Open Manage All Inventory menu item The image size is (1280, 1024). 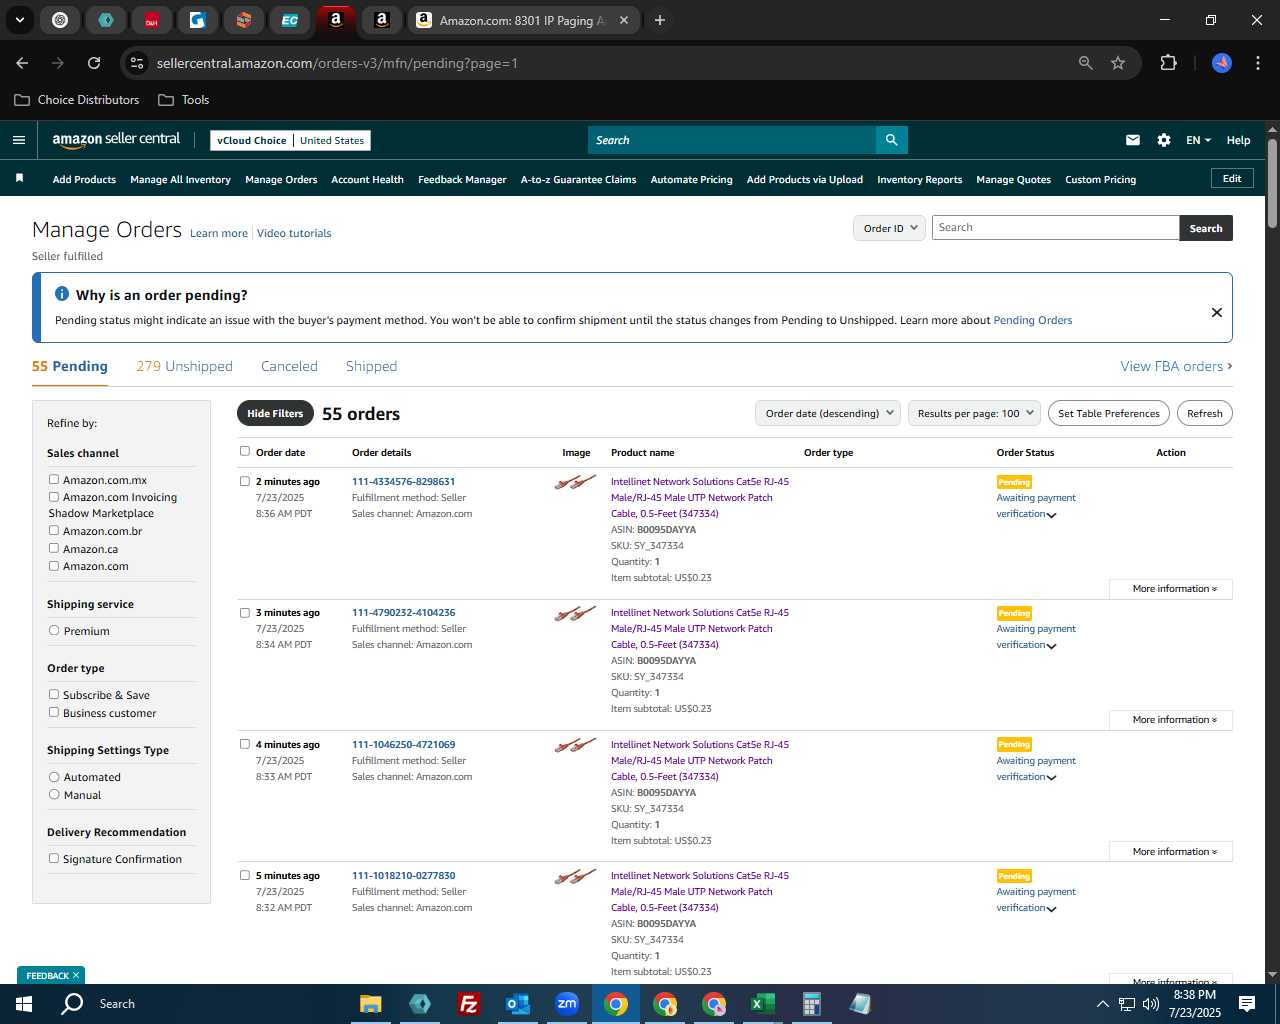pos(180,180)
